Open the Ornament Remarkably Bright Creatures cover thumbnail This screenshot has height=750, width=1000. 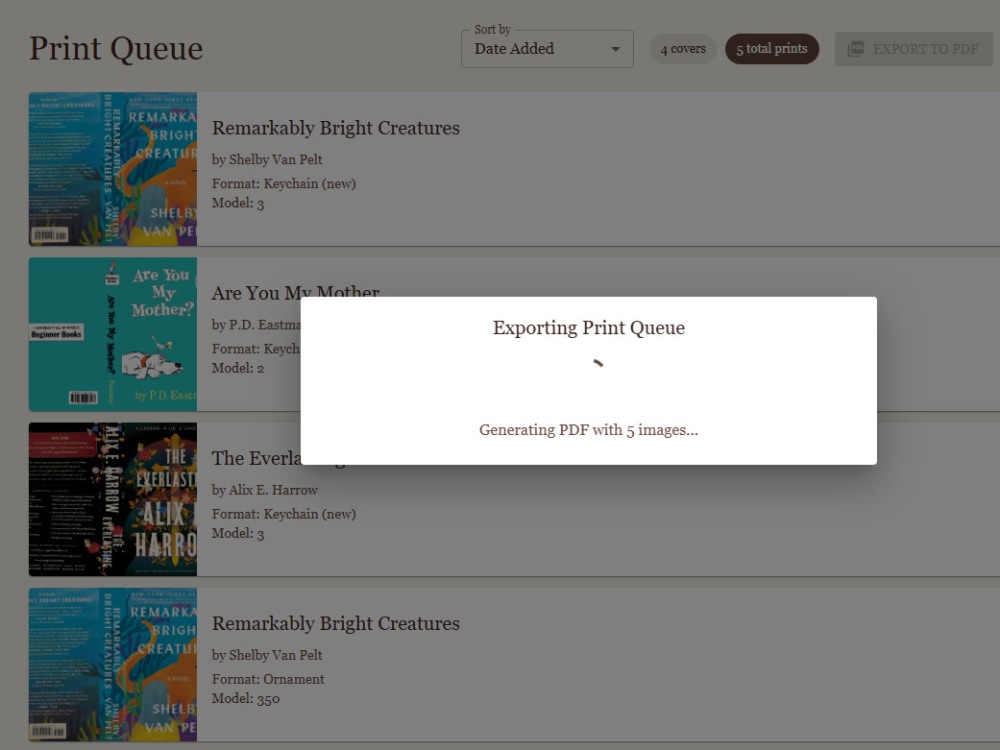pyautogui.click(x=113, y=665)
